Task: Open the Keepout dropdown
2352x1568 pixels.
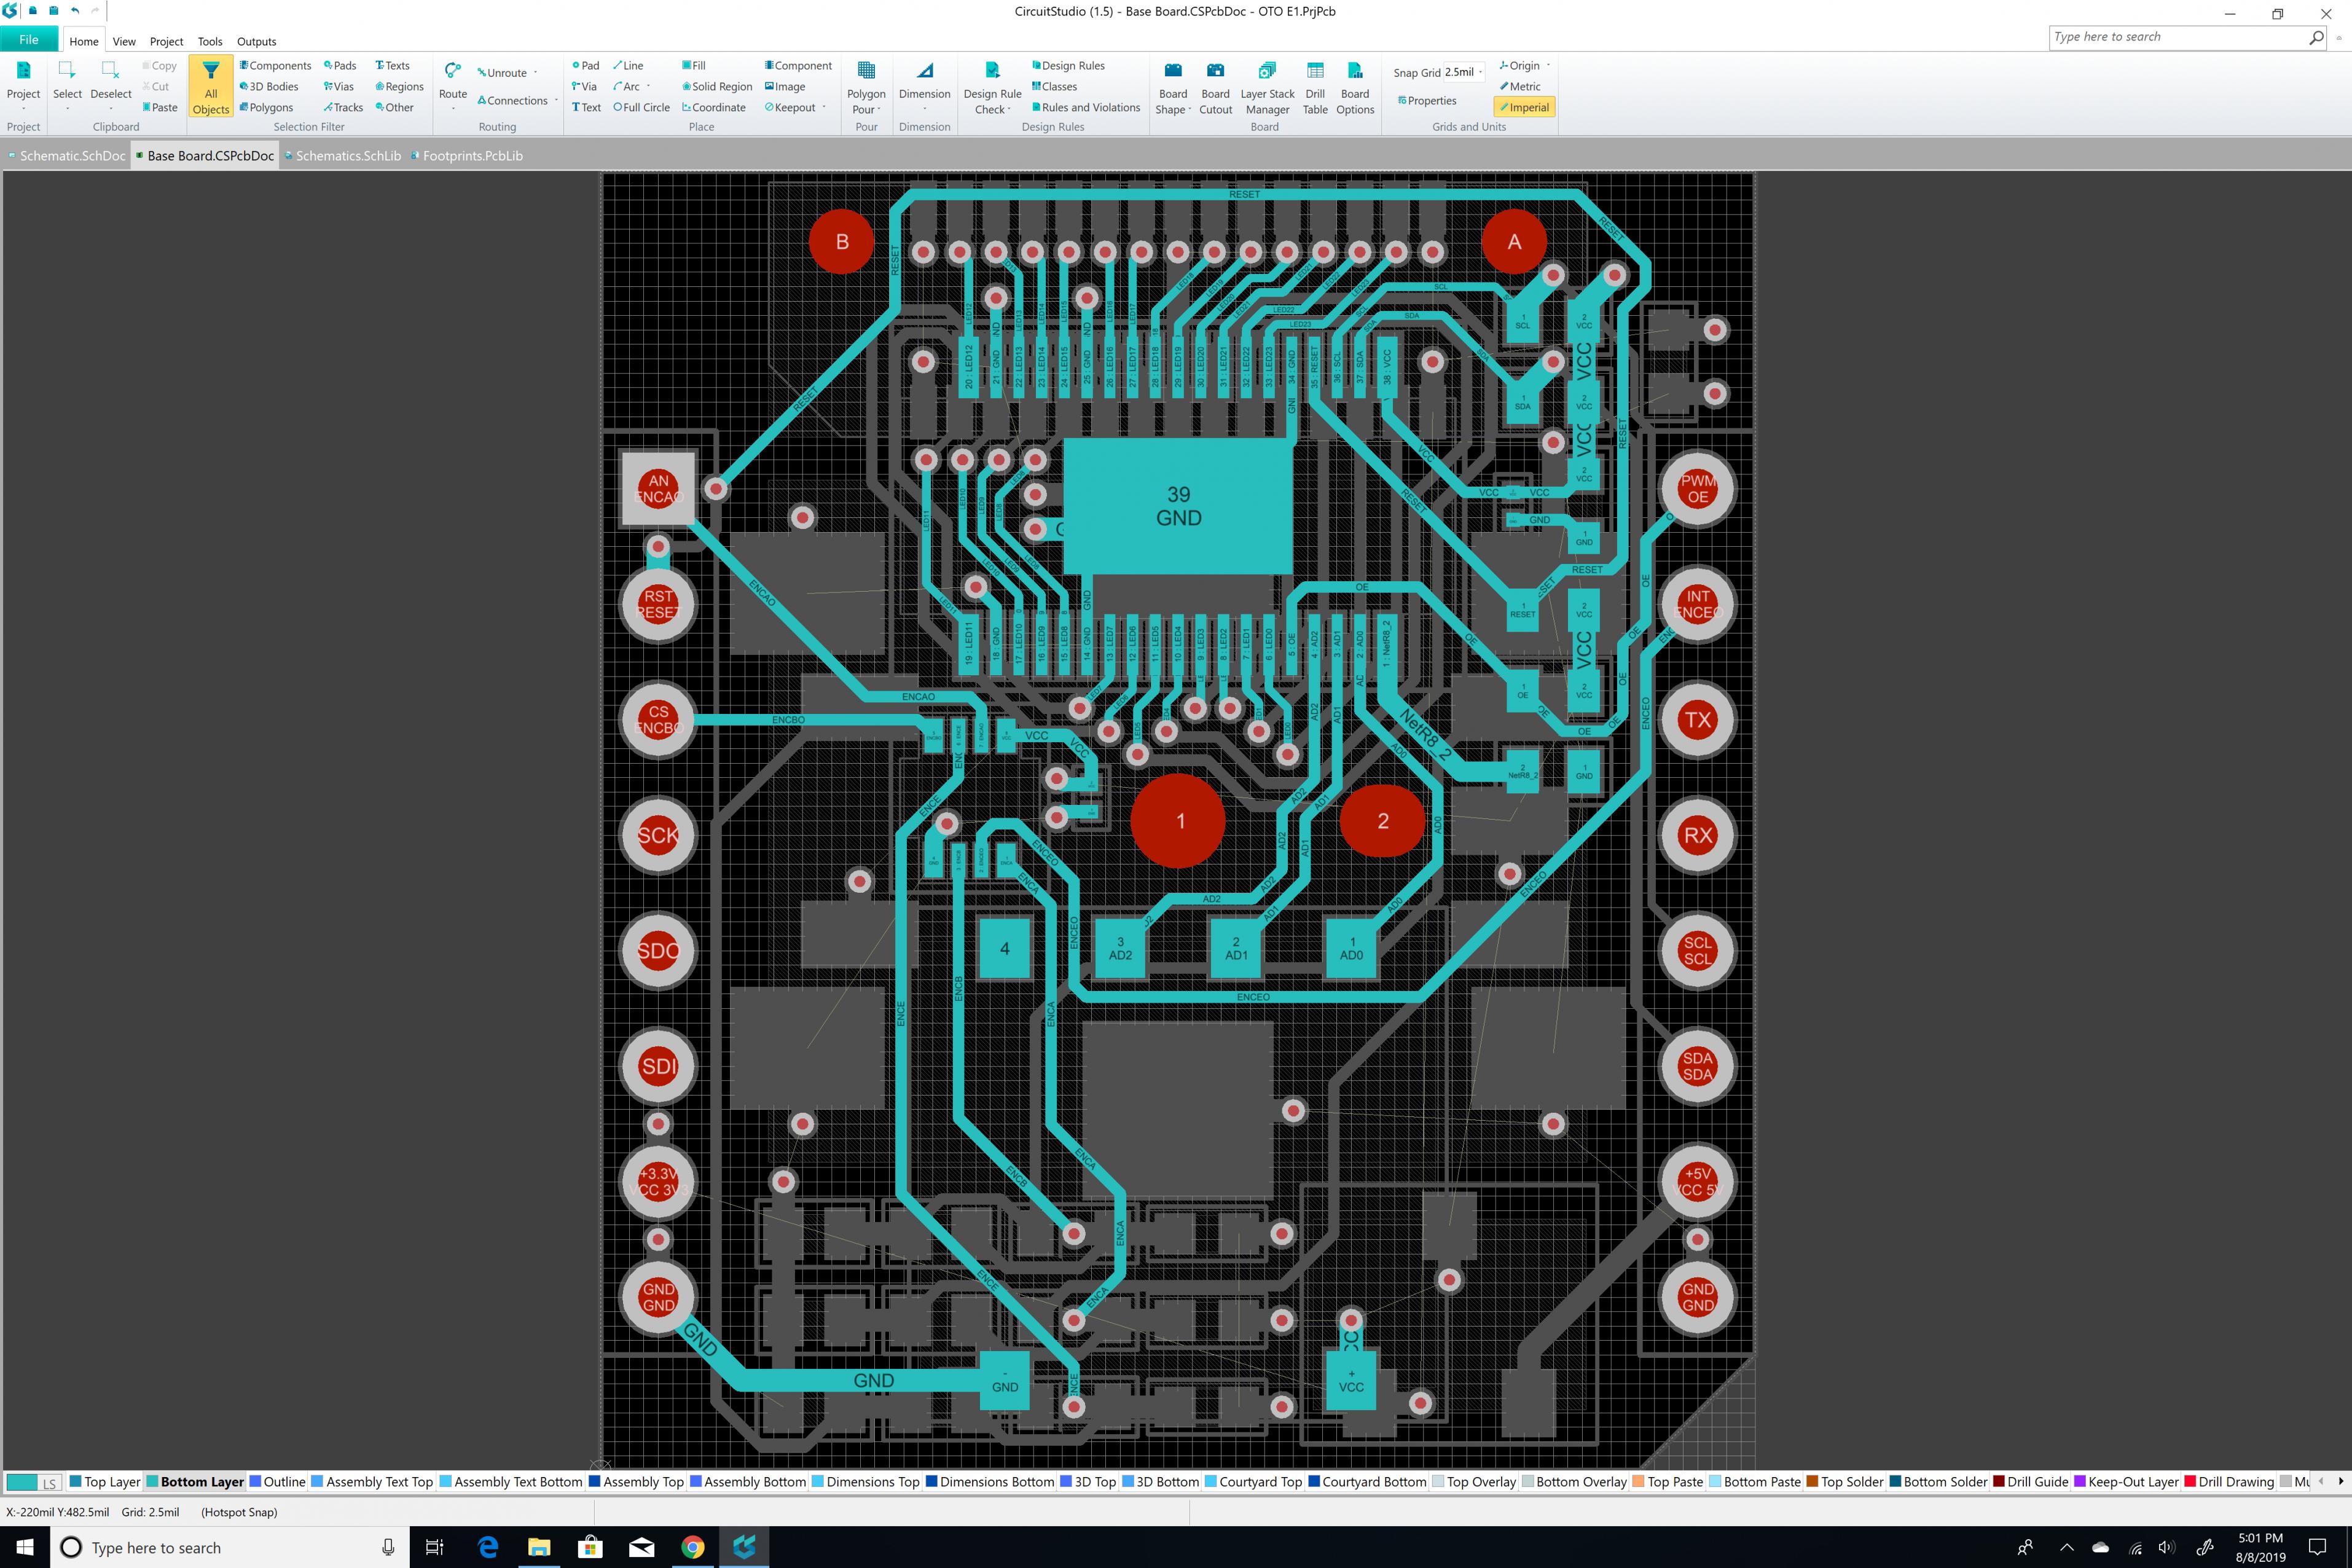Action: click(824, 107)
